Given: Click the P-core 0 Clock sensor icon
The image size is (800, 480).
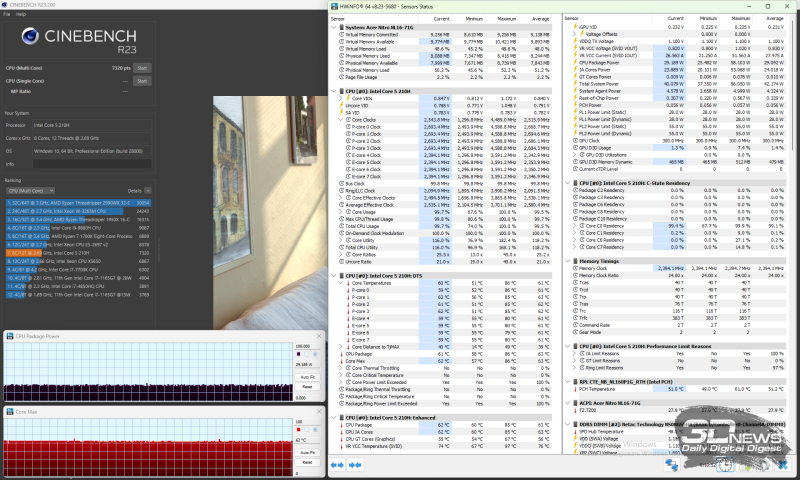Looking at the screenshot, I should click(x=348, y=127).
